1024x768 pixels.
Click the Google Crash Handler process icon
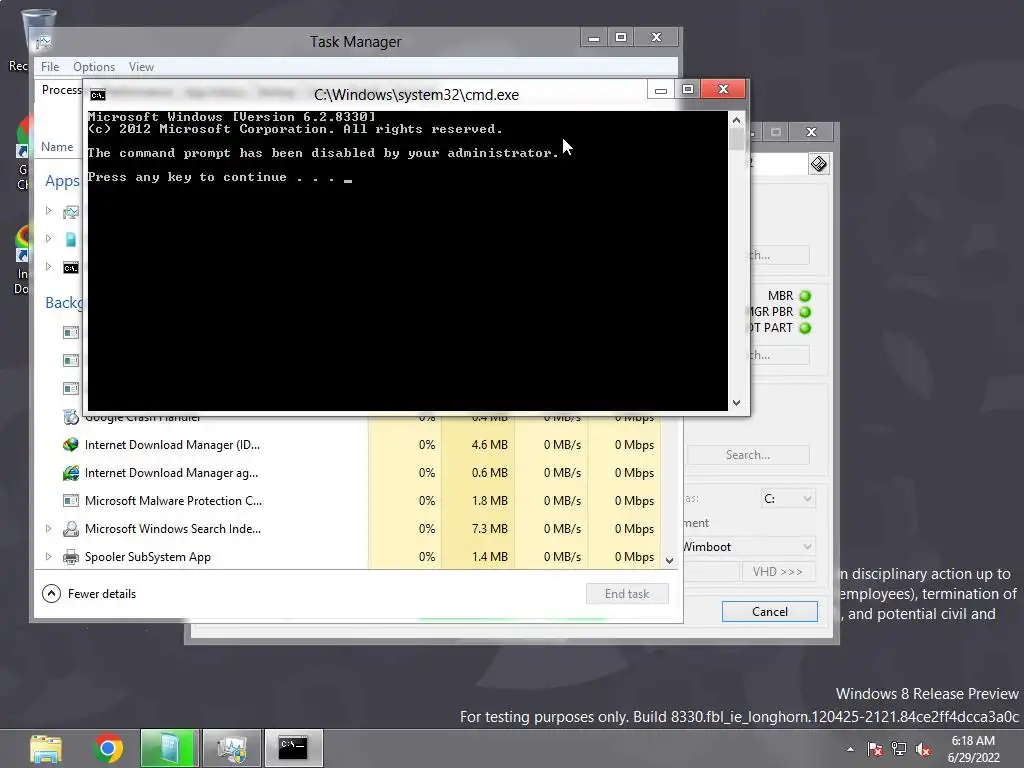(71, 417)
